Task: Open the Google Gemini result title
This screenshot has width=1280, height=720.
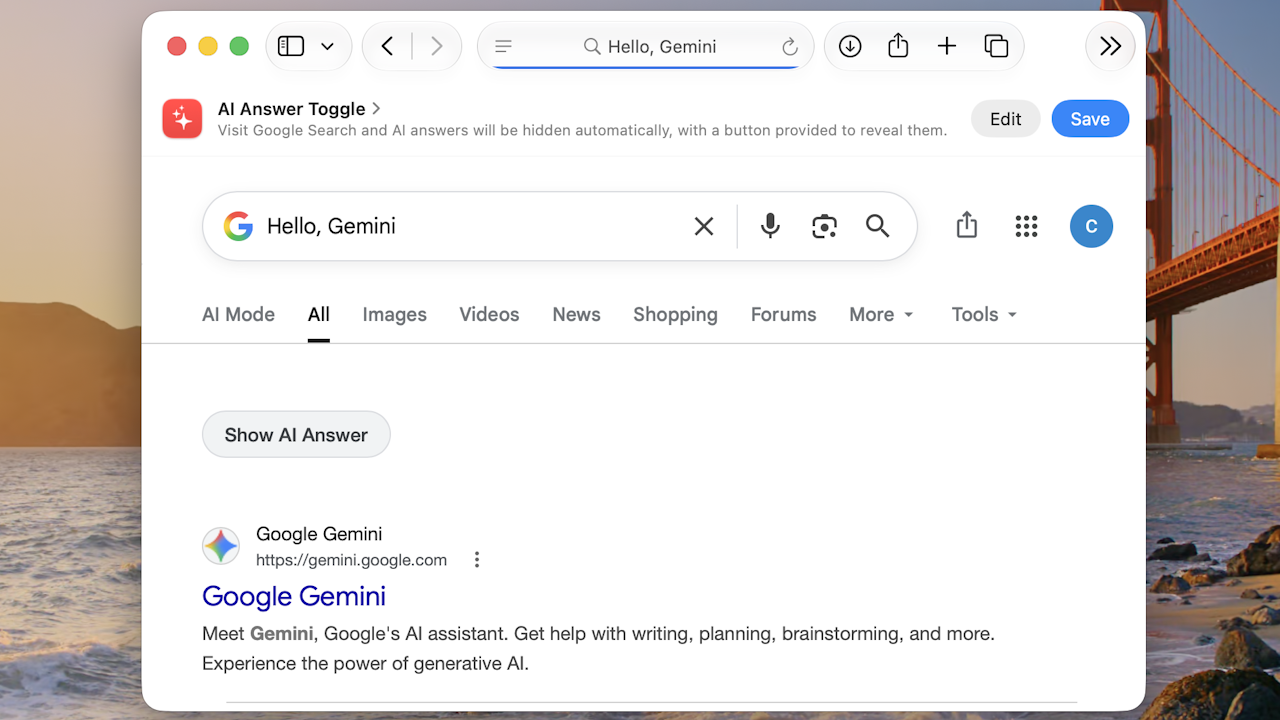Action: point(294,596)
